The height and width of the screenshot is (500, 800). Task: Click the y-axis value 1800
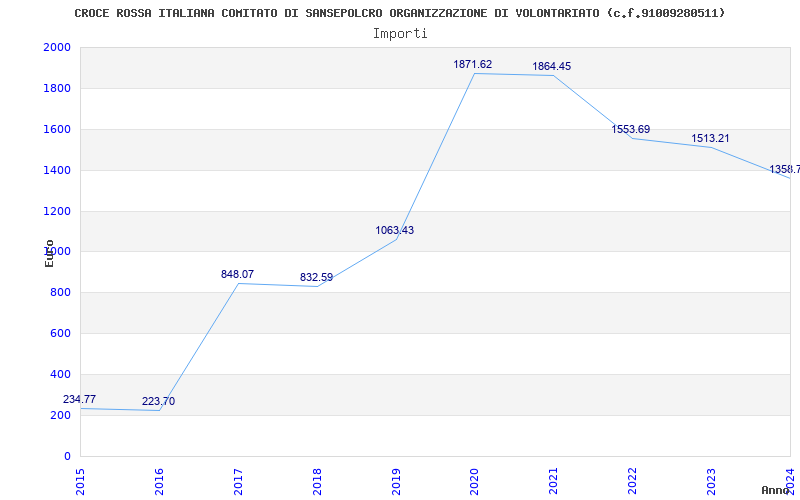click(57, 88)
